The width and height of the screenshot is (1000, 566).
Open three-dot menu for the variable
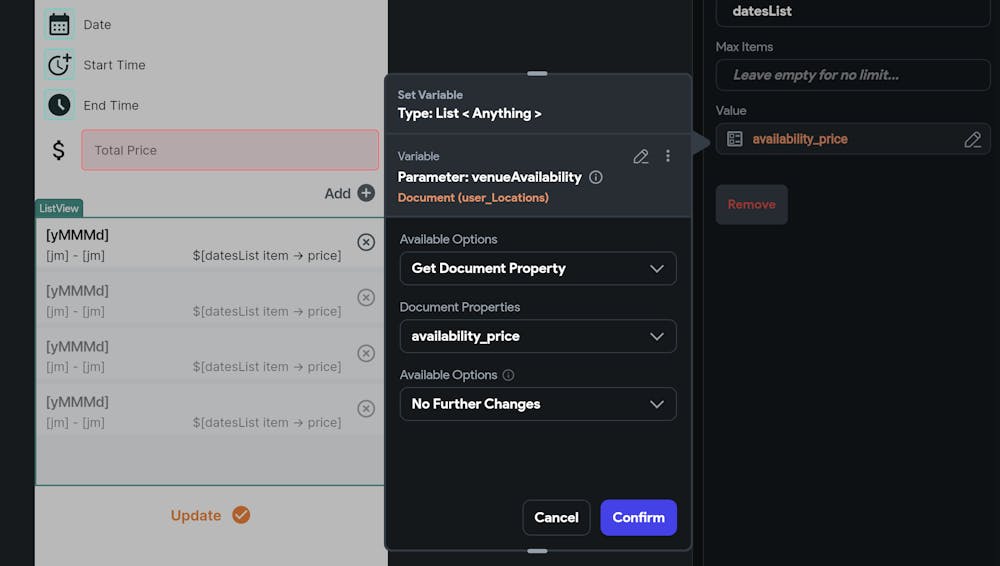[668, 156]
